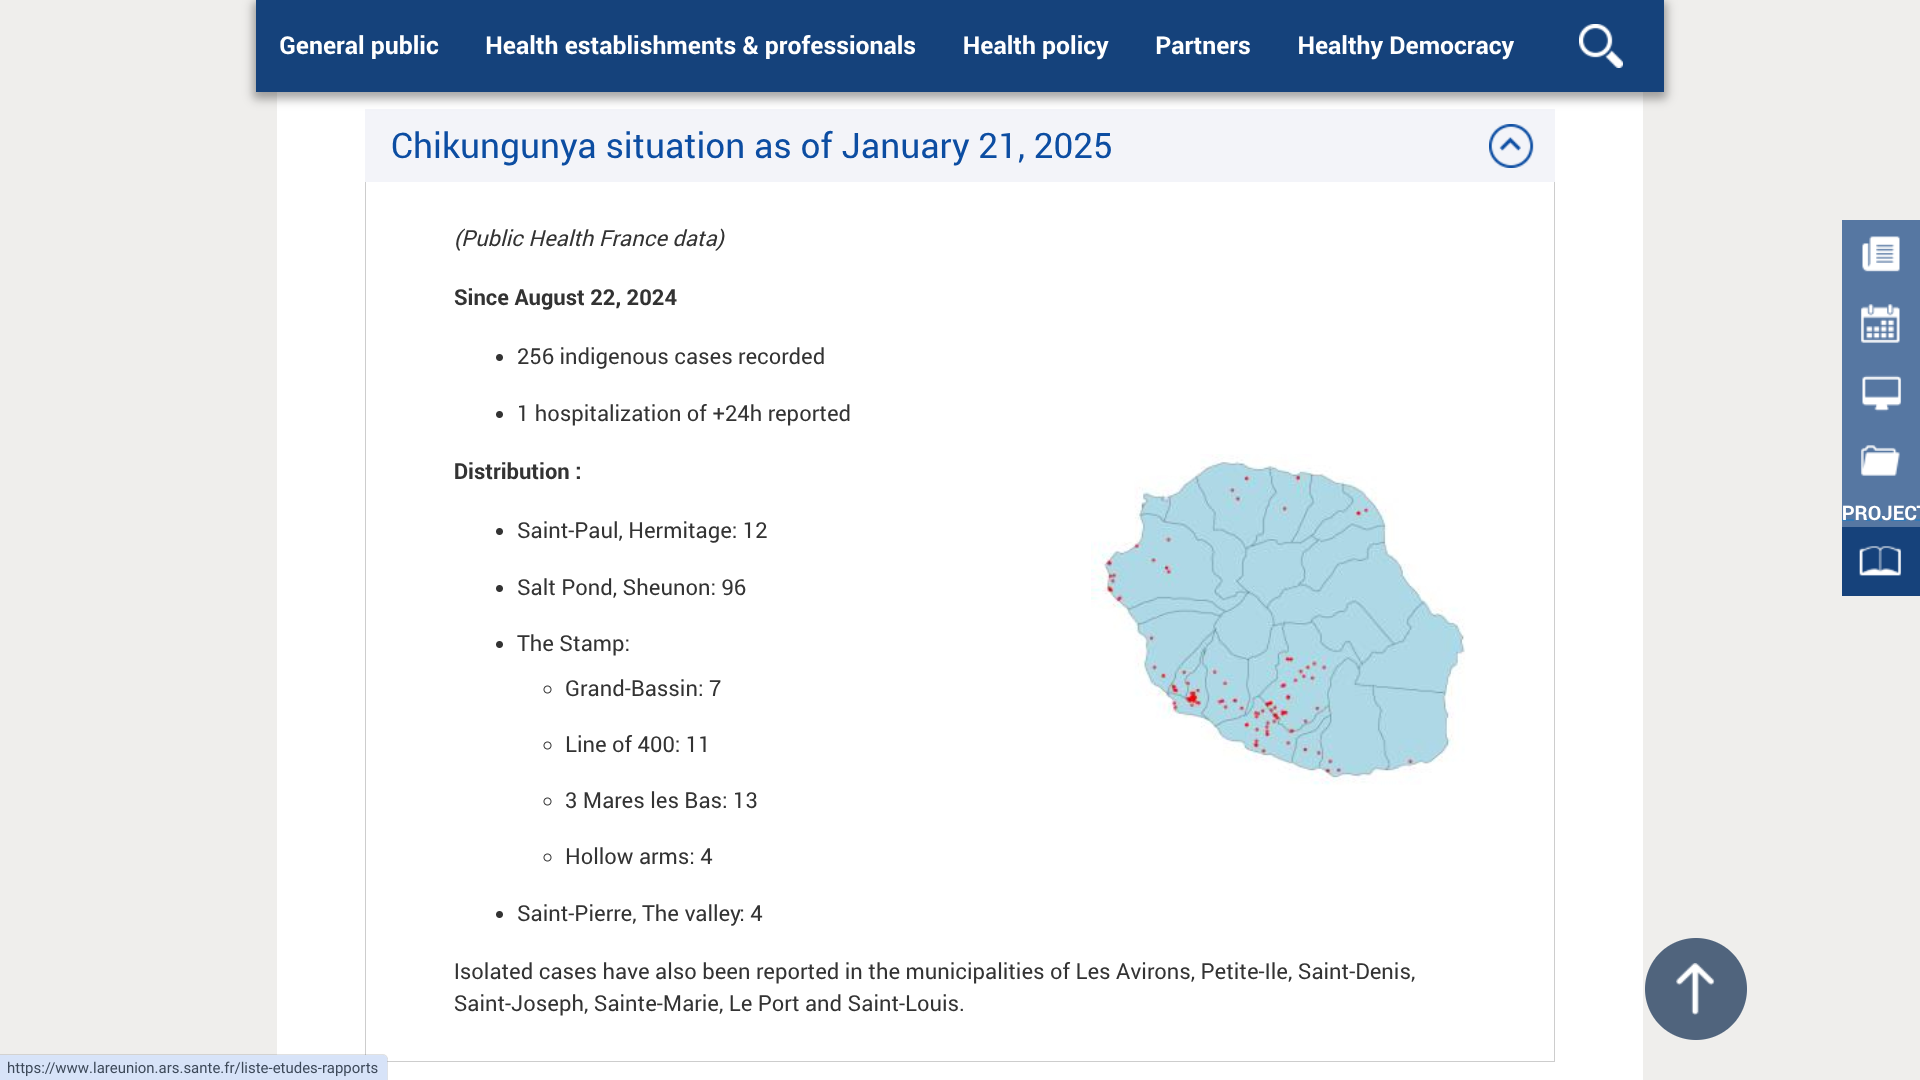Open the Health policy menu

click(x=1035, y=46)
